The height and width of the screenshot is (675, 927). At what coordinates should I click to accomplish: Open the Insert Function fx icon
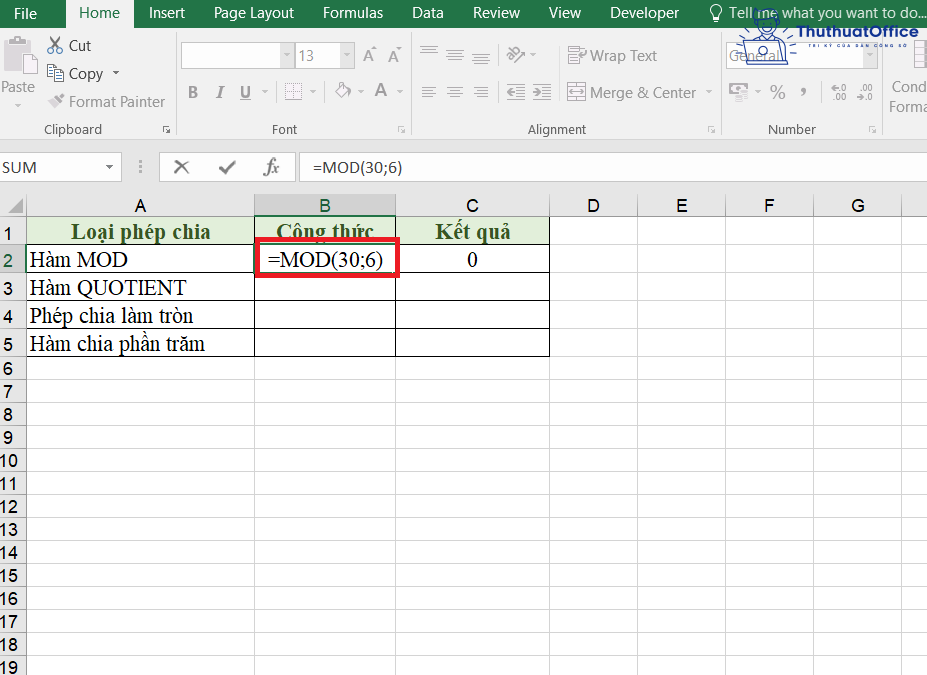(x=271, y=167)
